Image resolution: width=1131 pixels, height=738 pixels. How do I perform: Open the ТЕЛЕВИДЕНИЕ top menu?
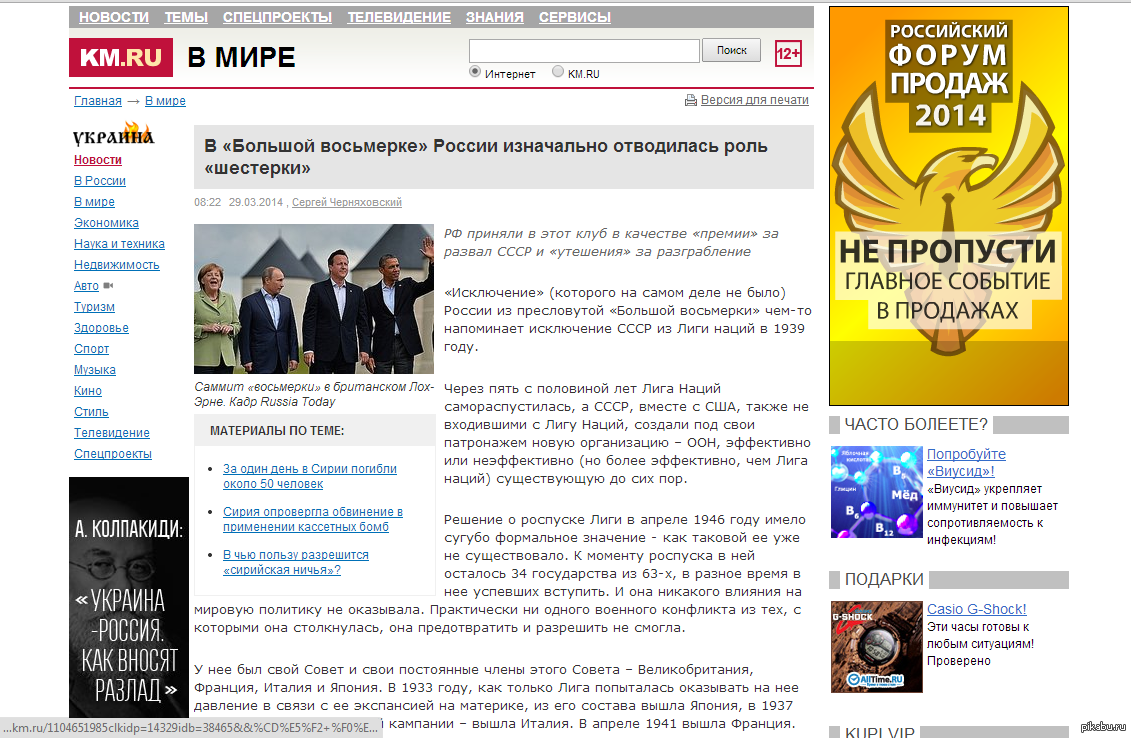pos(399,17)
